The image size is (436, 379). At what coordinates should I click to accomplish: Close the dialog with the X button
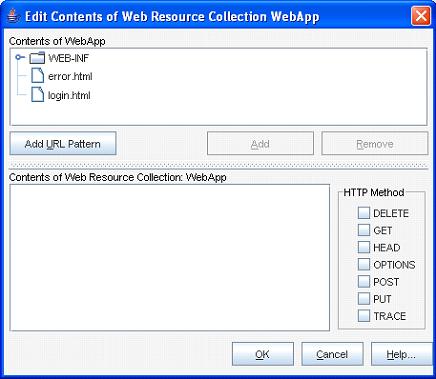coord(421,16)
